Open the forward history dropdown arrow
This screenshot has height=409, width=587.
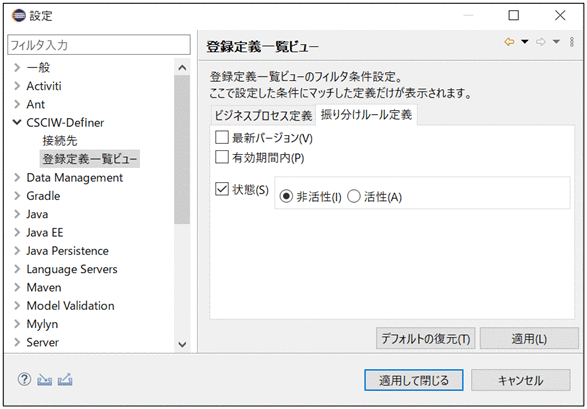point(556,42)
